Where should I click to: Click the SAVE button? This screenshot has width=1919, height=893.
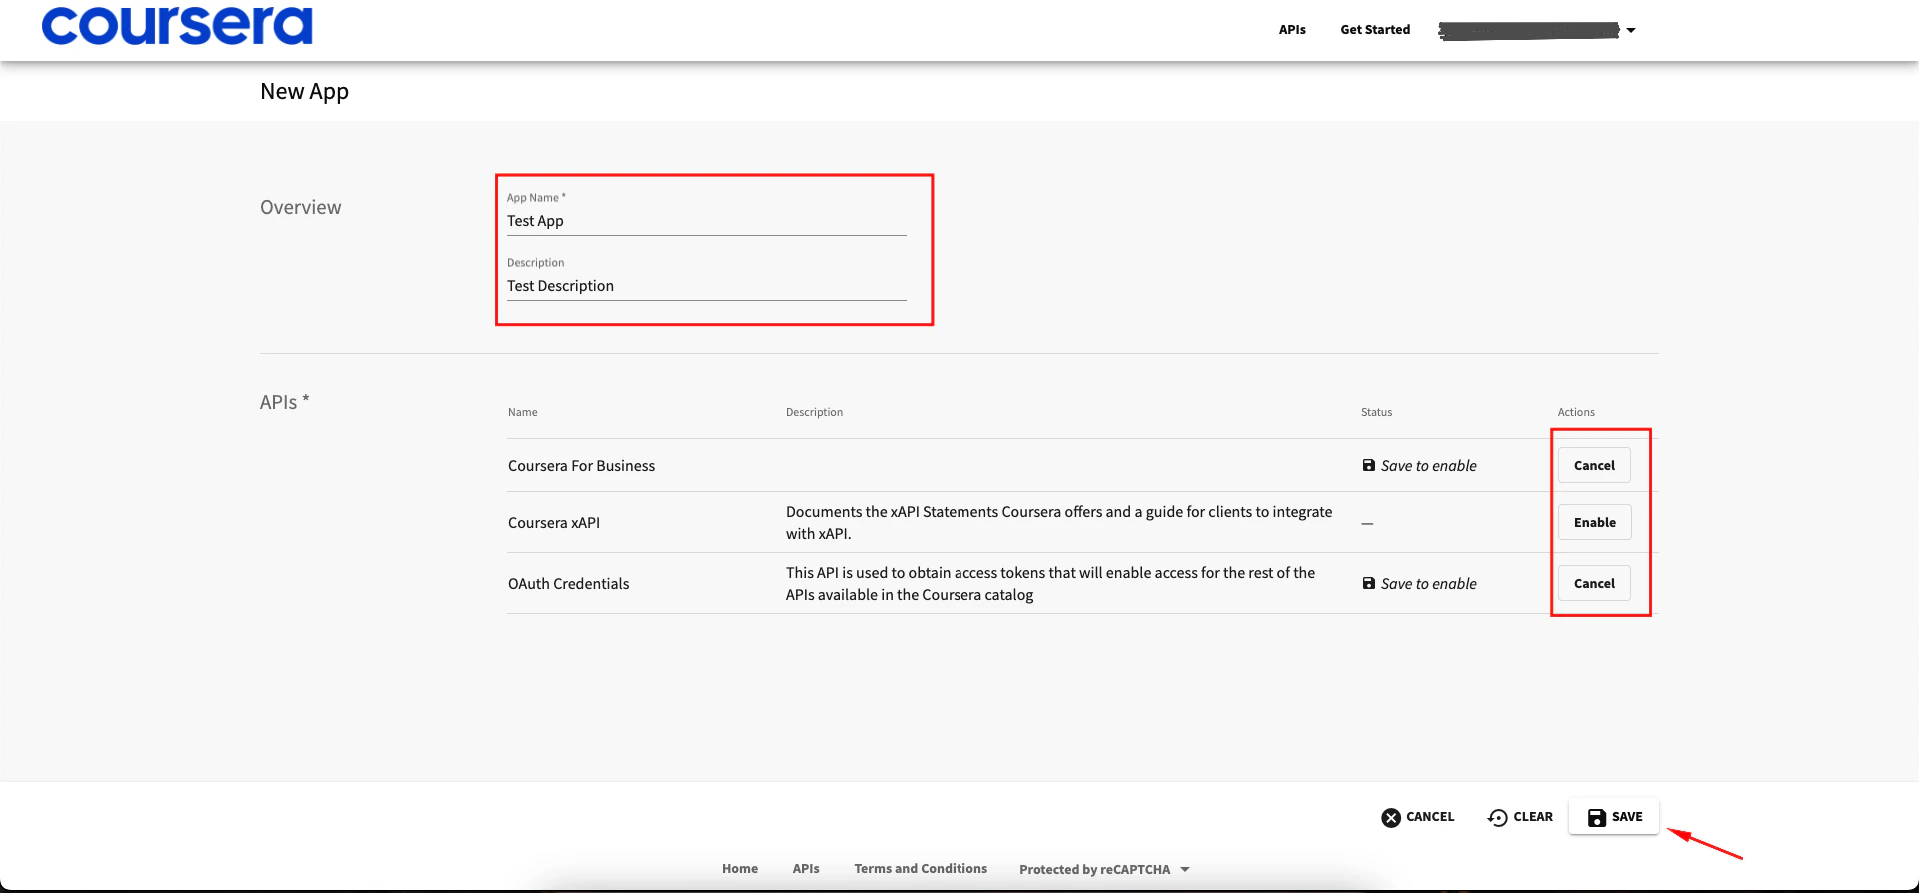(1614, 817)
